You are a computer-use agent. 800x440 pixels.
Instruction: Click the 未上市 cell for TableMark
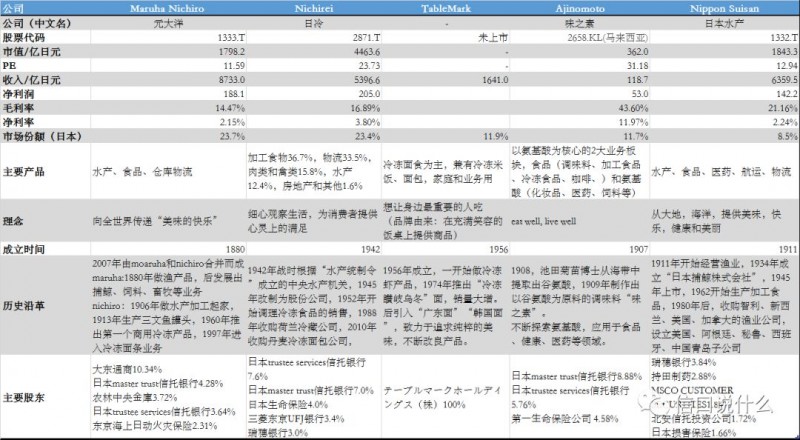(x=493, y=38)
